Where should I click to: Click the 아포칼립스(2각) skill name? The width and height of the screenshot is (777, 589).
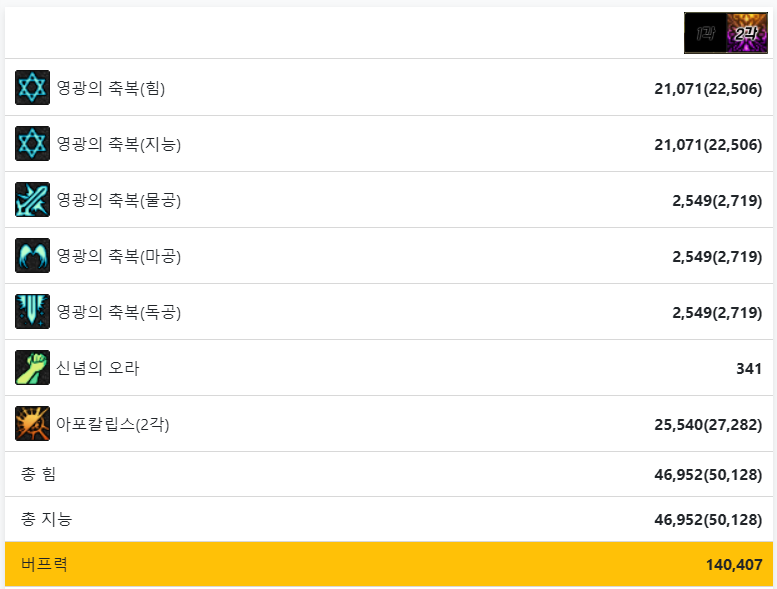coord(113,424)
